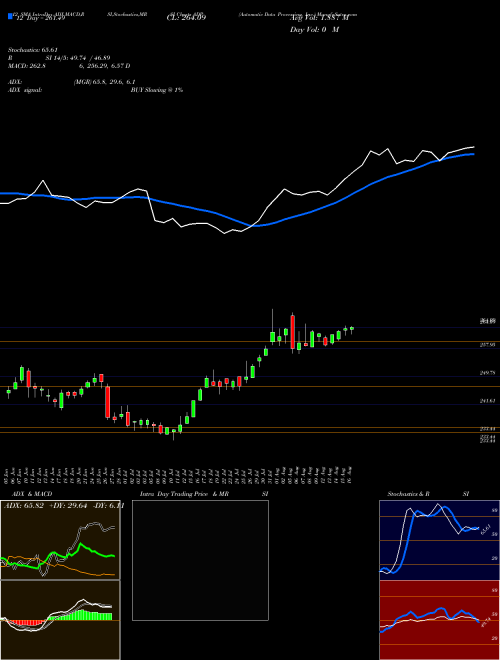Click the 'ADX signal:' label
The image size is (500, 660).
tap(25, 90)
